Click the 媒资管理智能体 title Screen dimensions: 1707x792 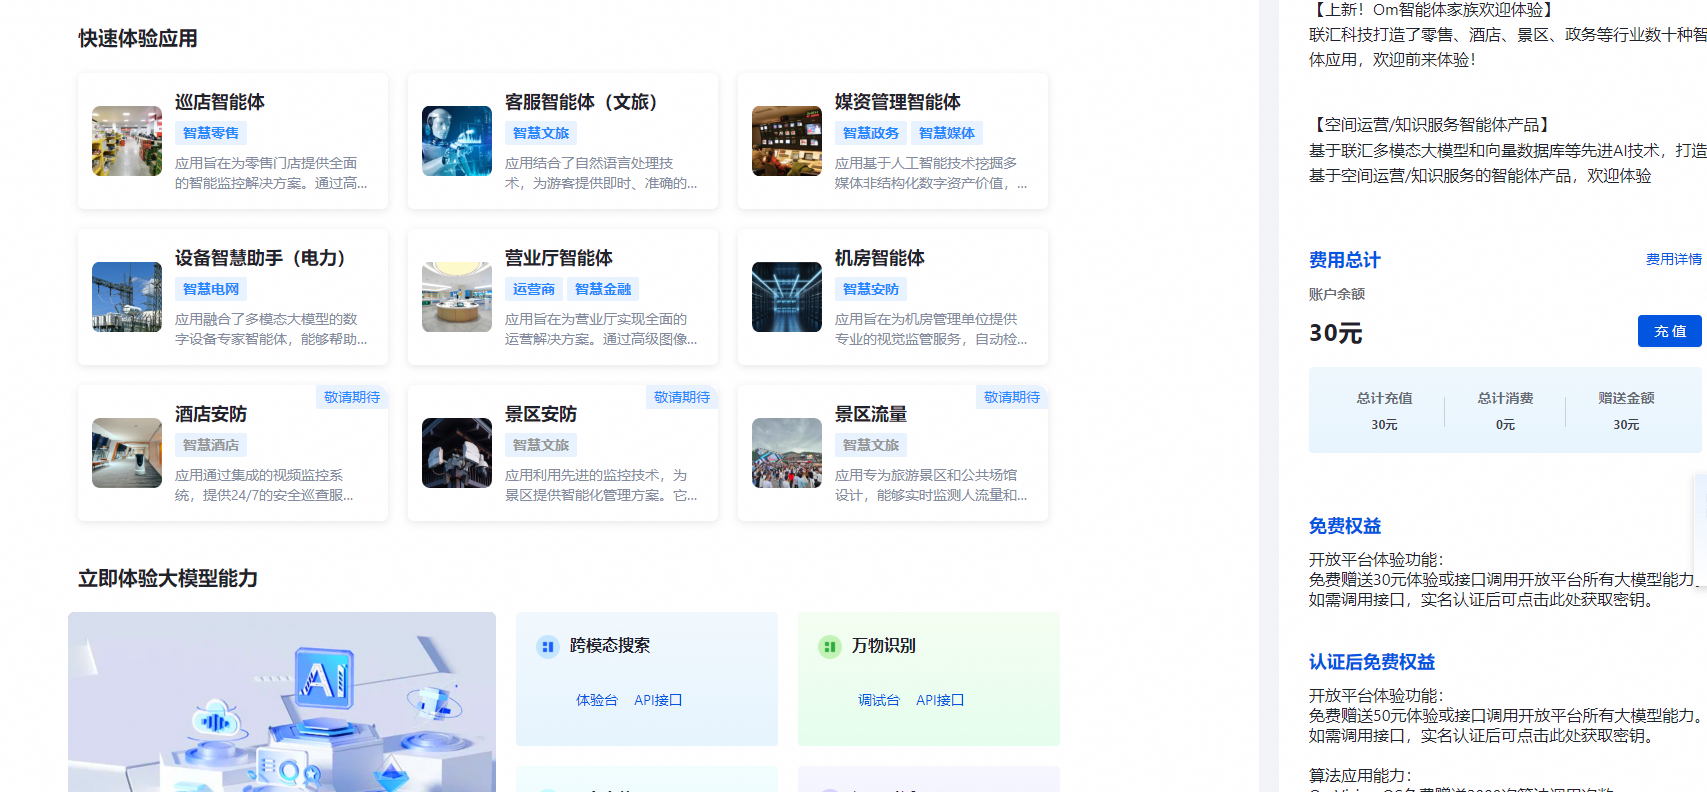[x=898, y=102]
